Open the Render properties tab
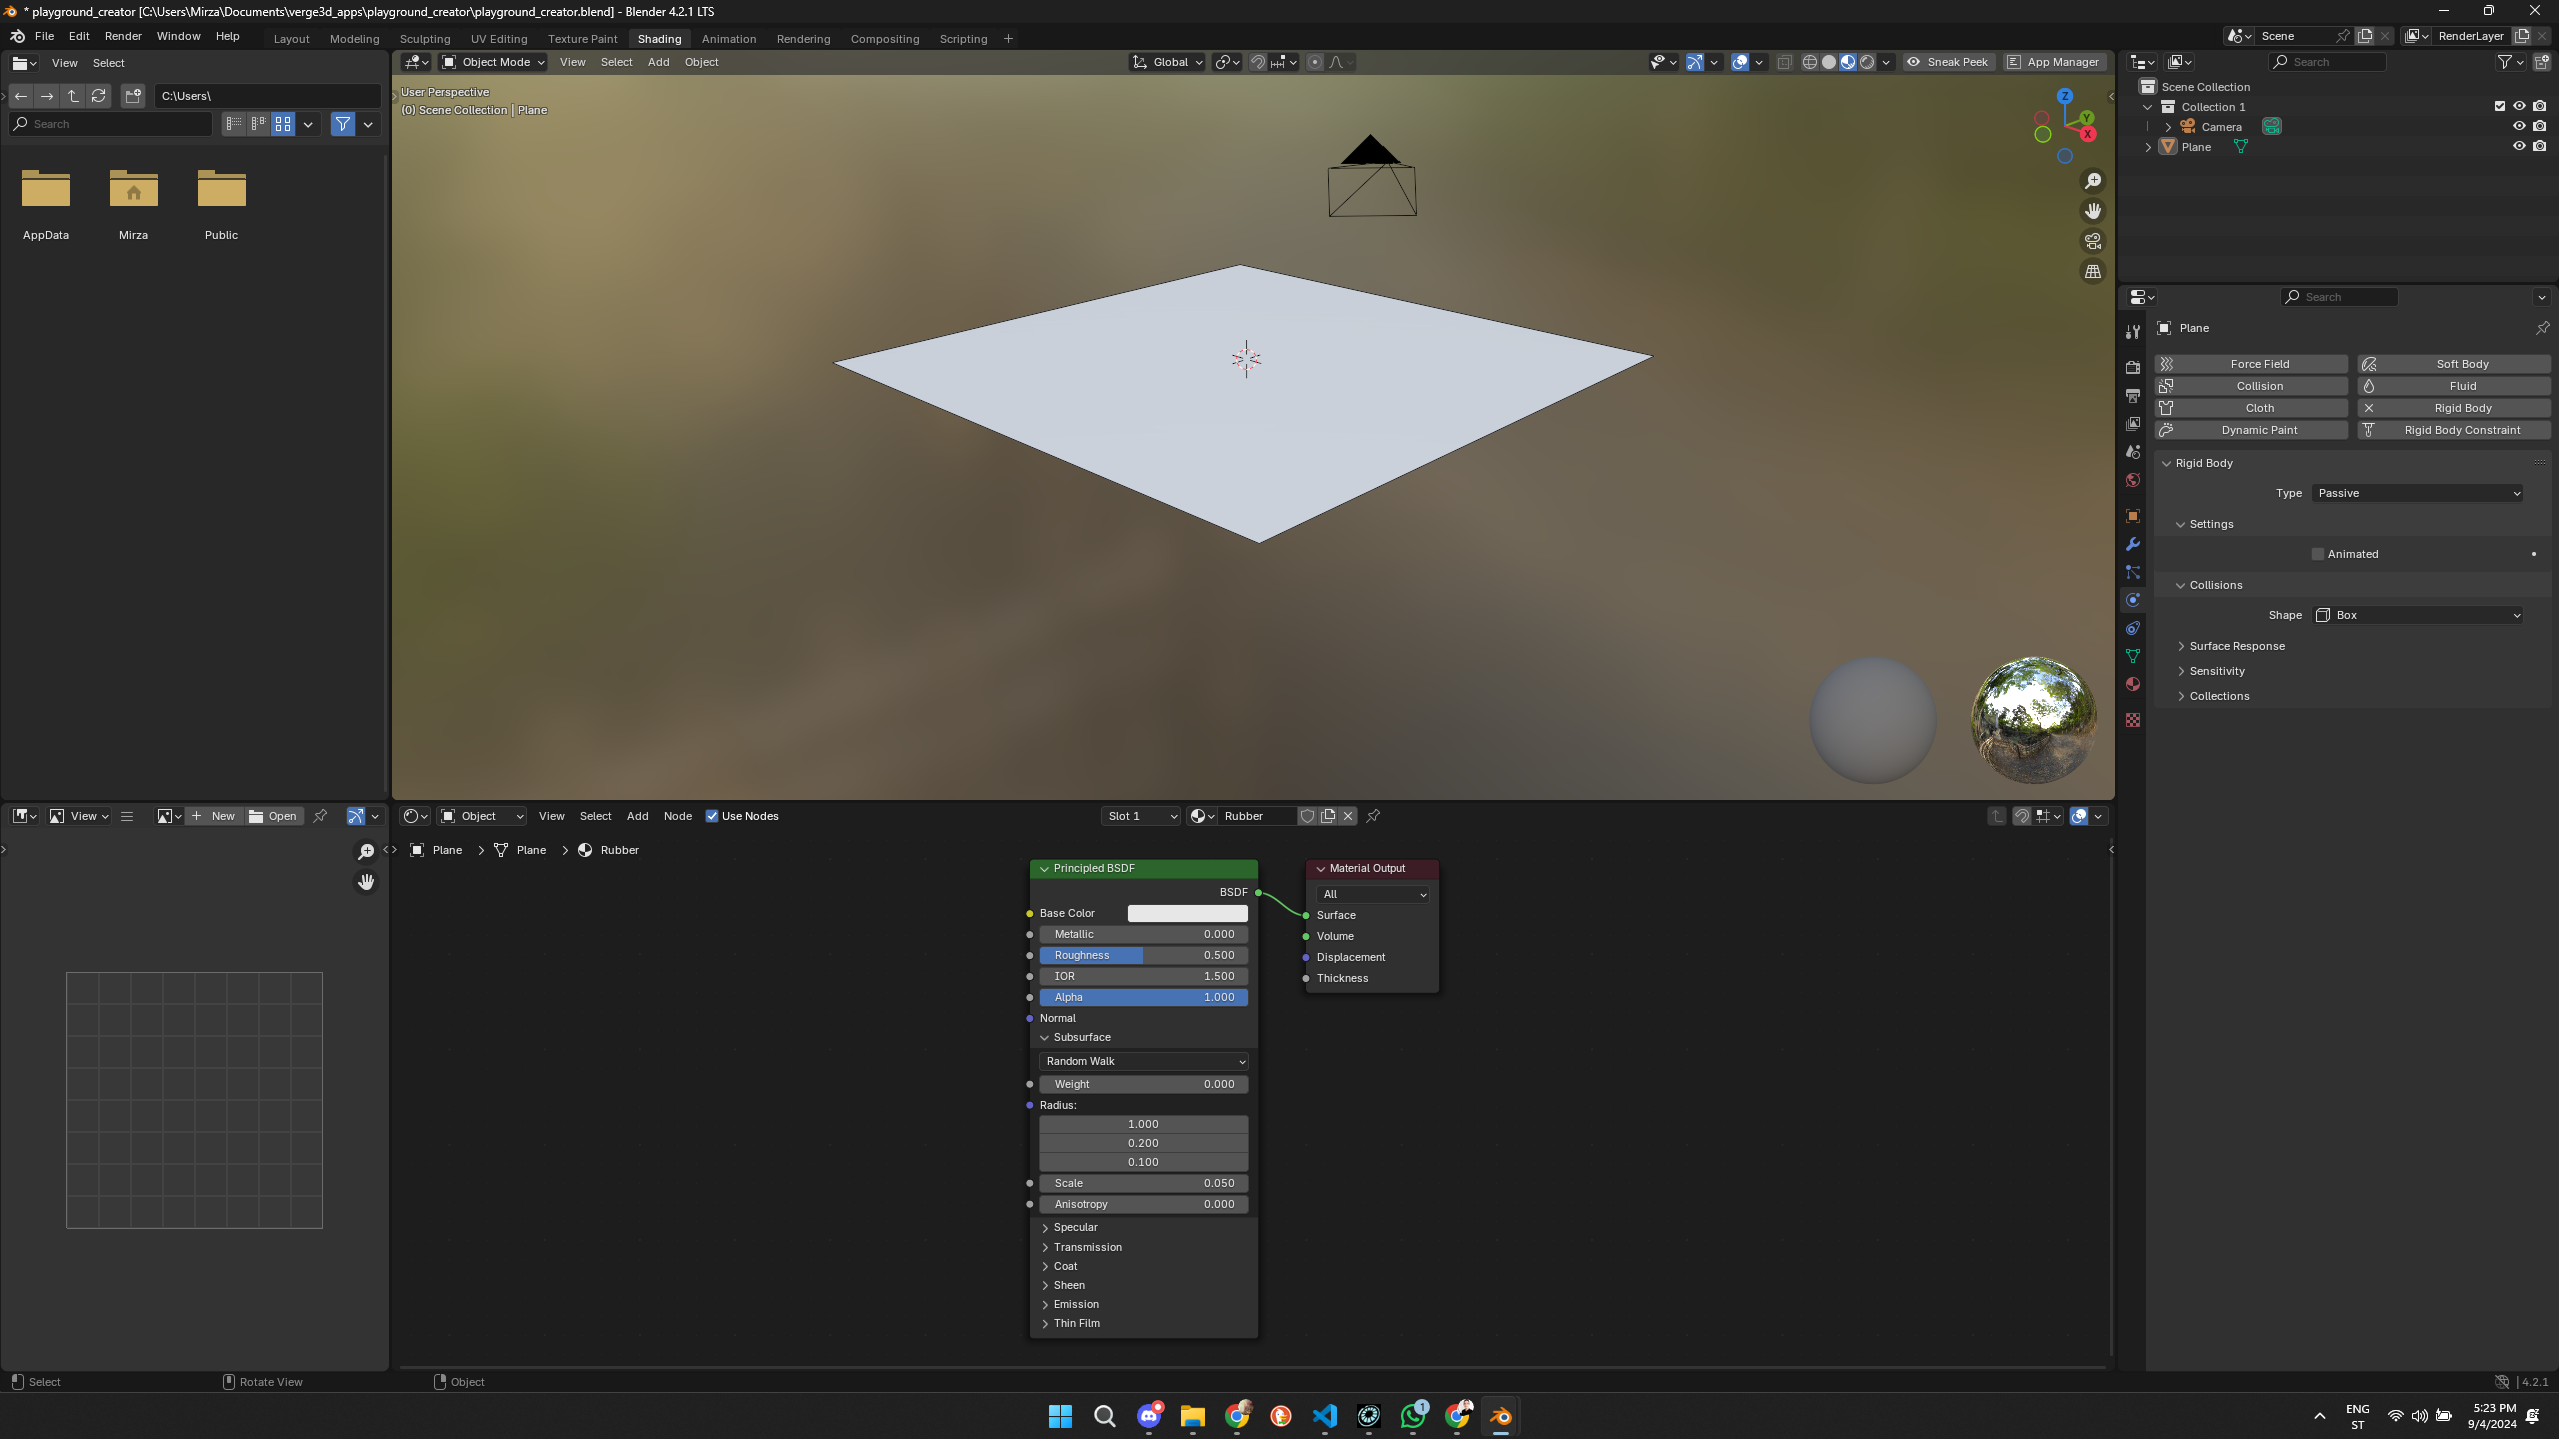This screenshot has height=1439, width=2559. pos(2133,368)
